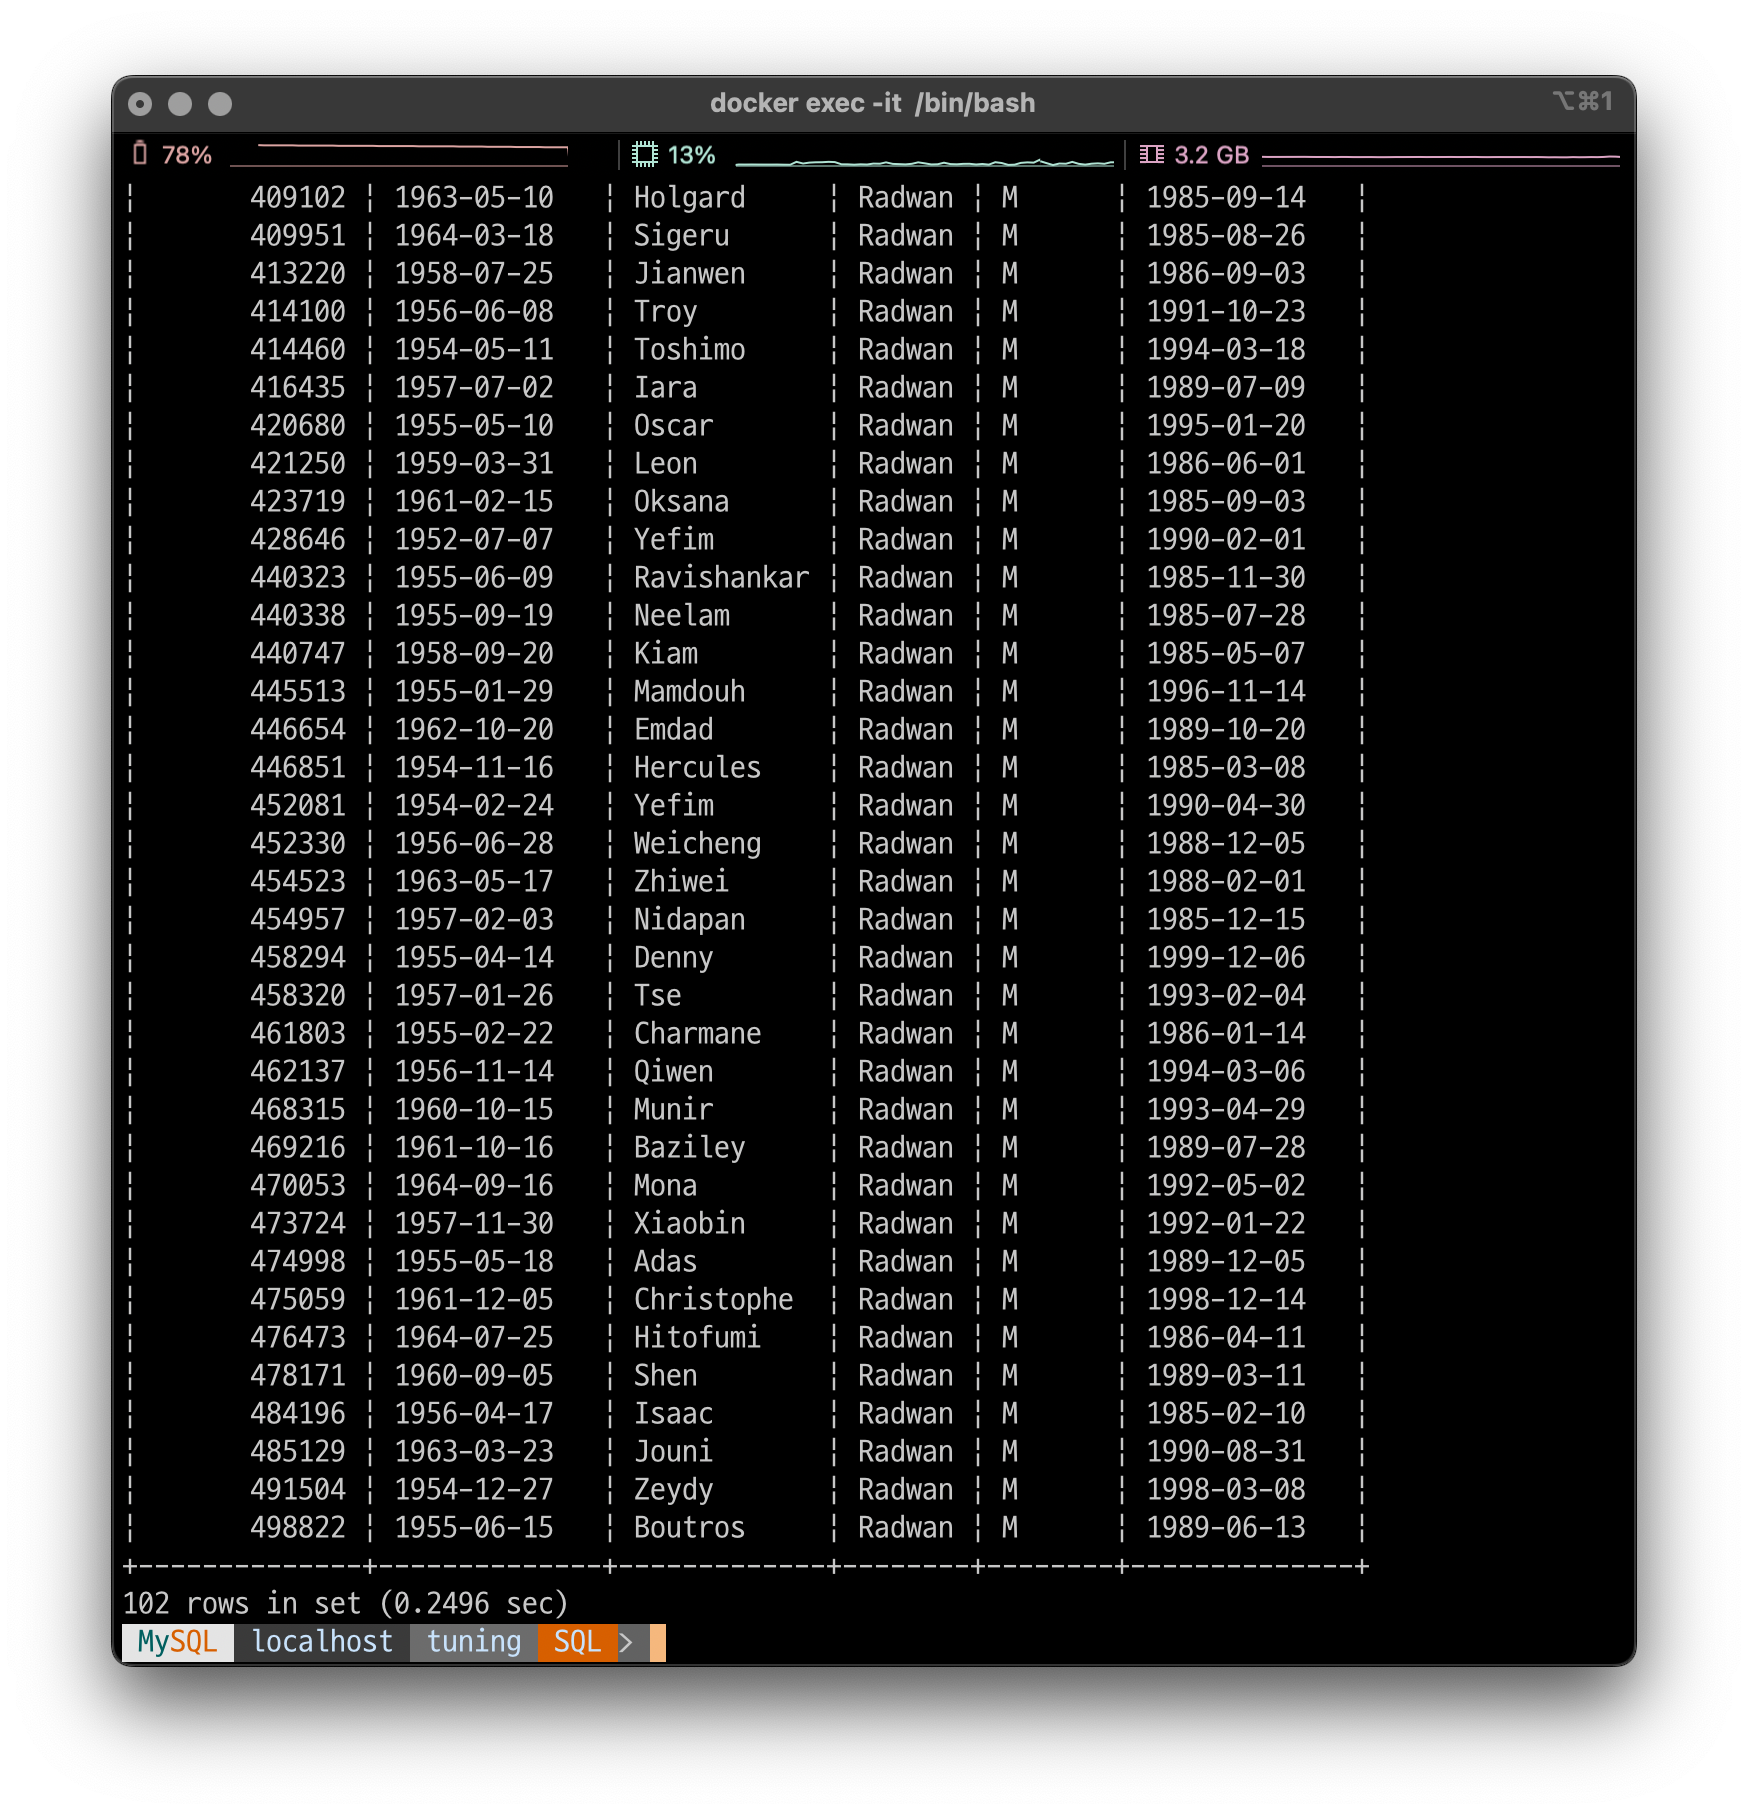Click first name Toshimo
This screenshot has width=1748, height=1814.
point(689,350)
